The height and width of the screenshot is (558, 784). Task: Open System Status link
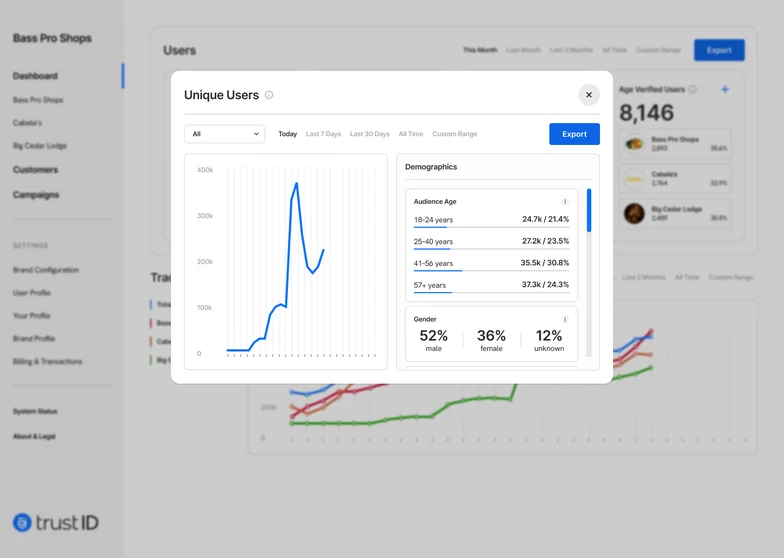coord(35,411)
